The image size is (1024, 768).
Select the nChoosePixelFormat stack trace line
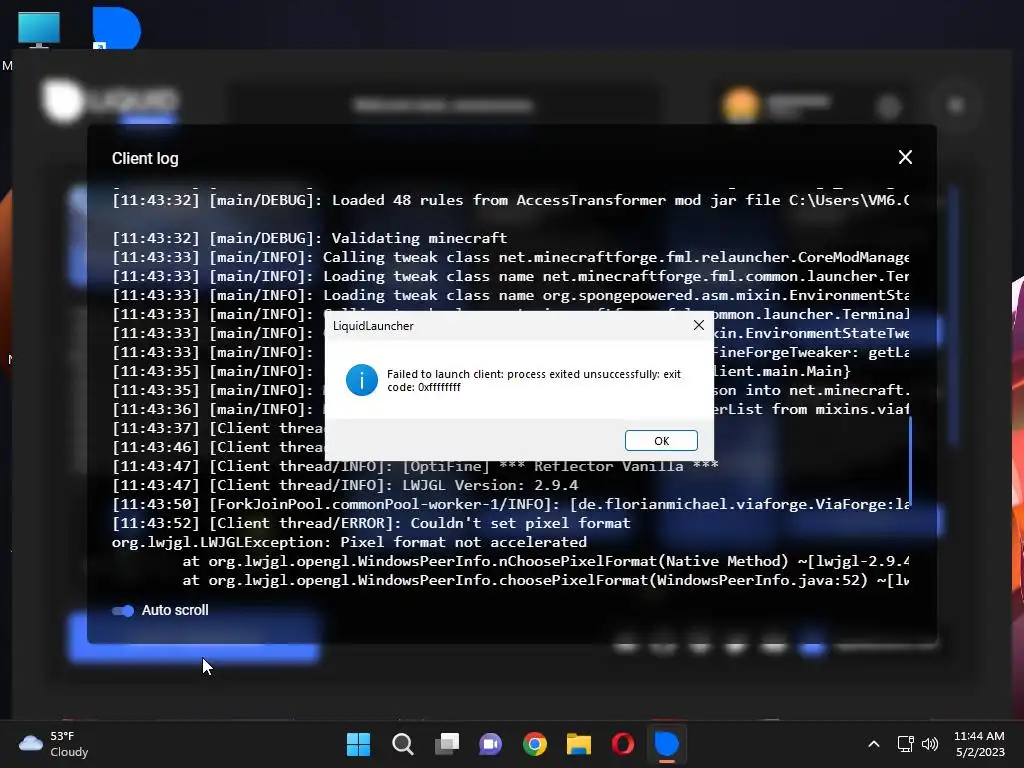545,561
